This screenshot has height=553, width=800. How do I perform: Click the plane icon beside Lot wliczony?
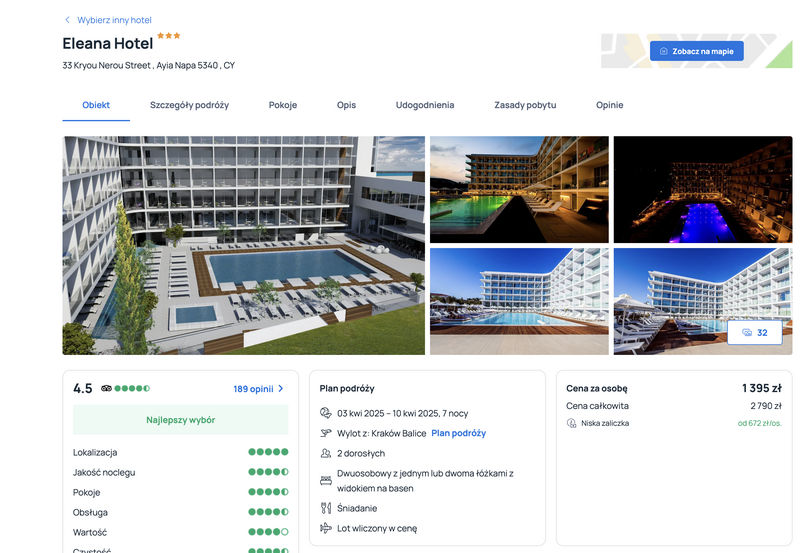(326, 528)
